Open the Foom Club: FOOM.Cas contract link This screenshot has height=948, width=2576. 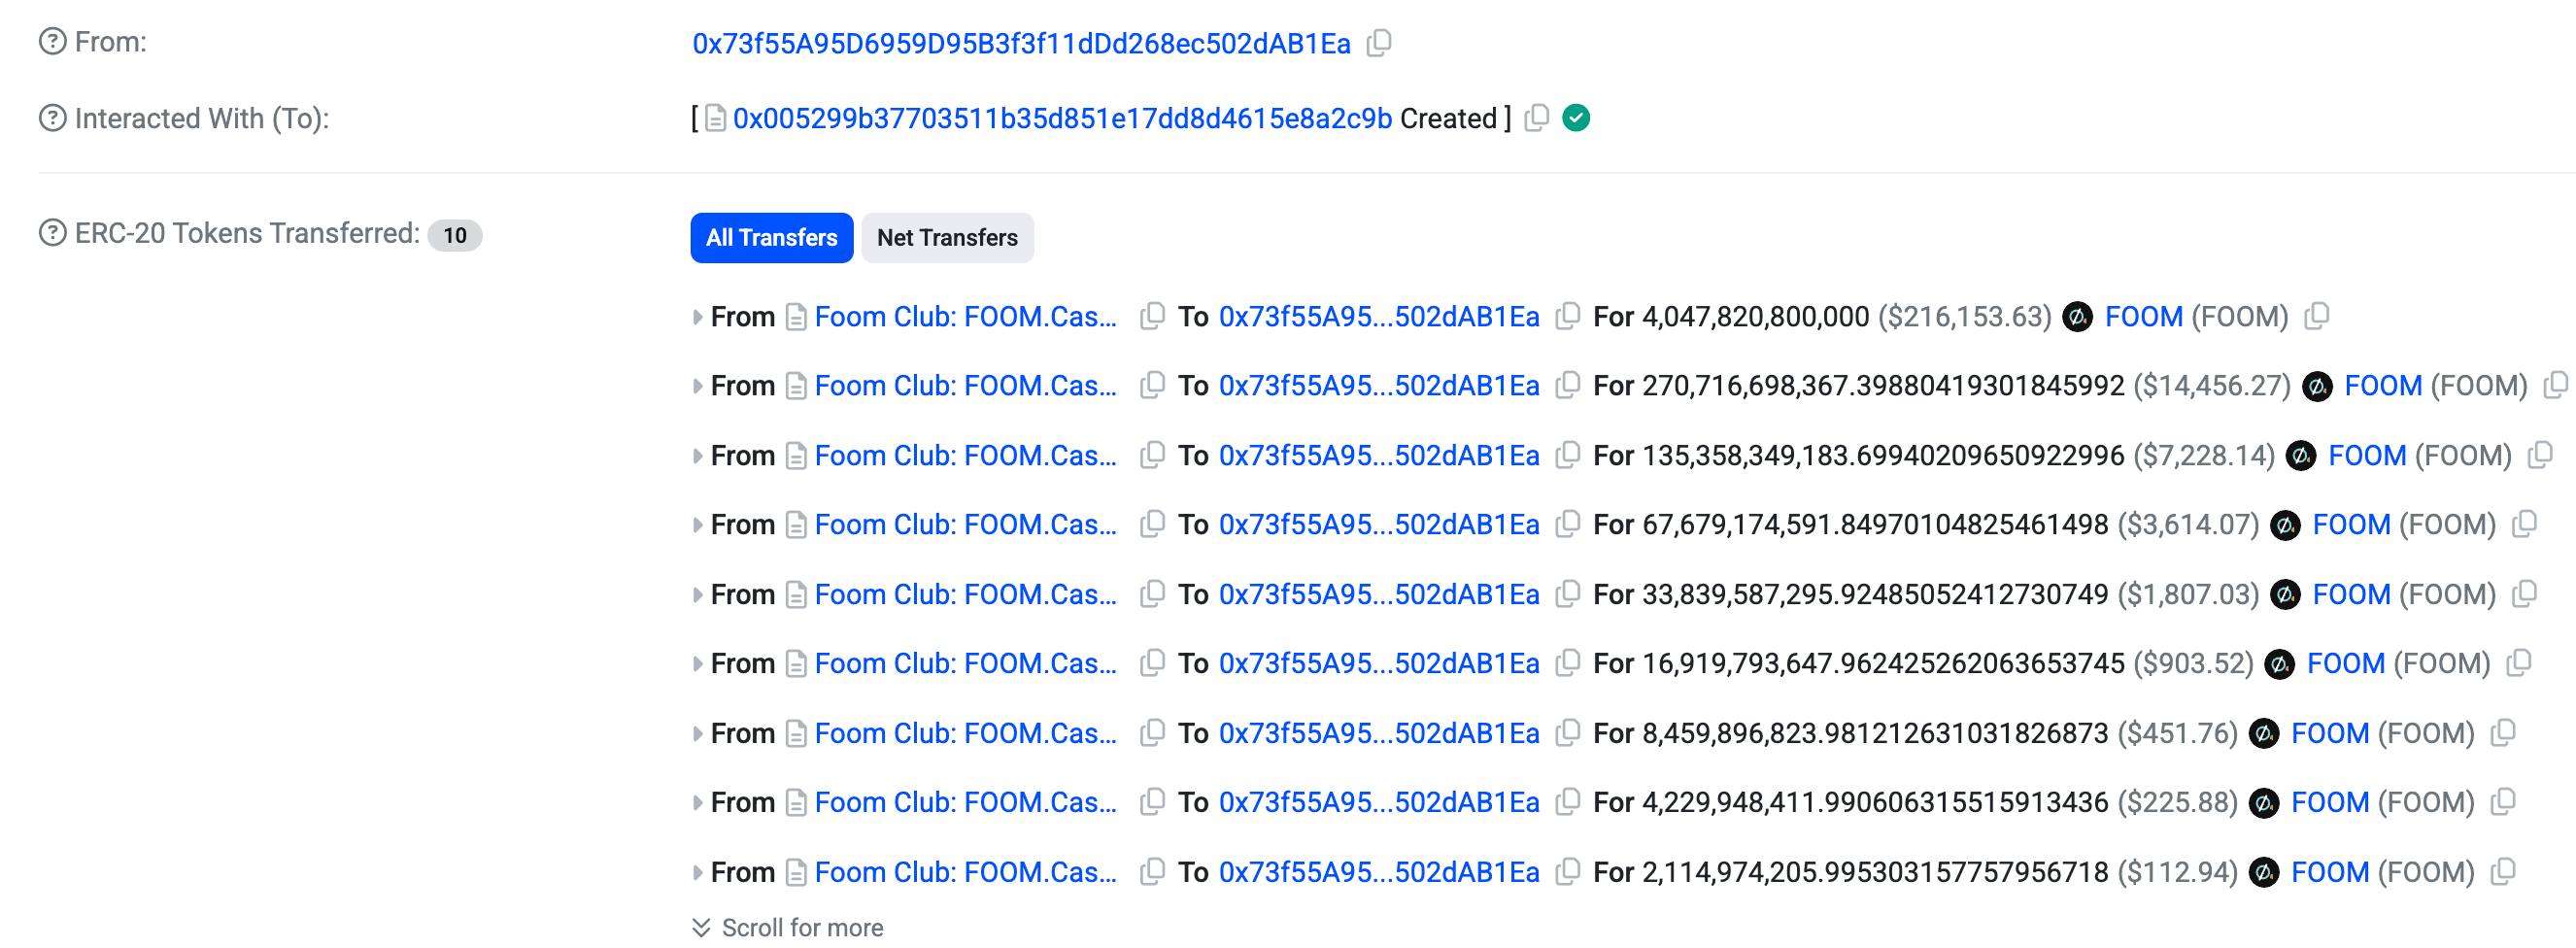(964, 316)
